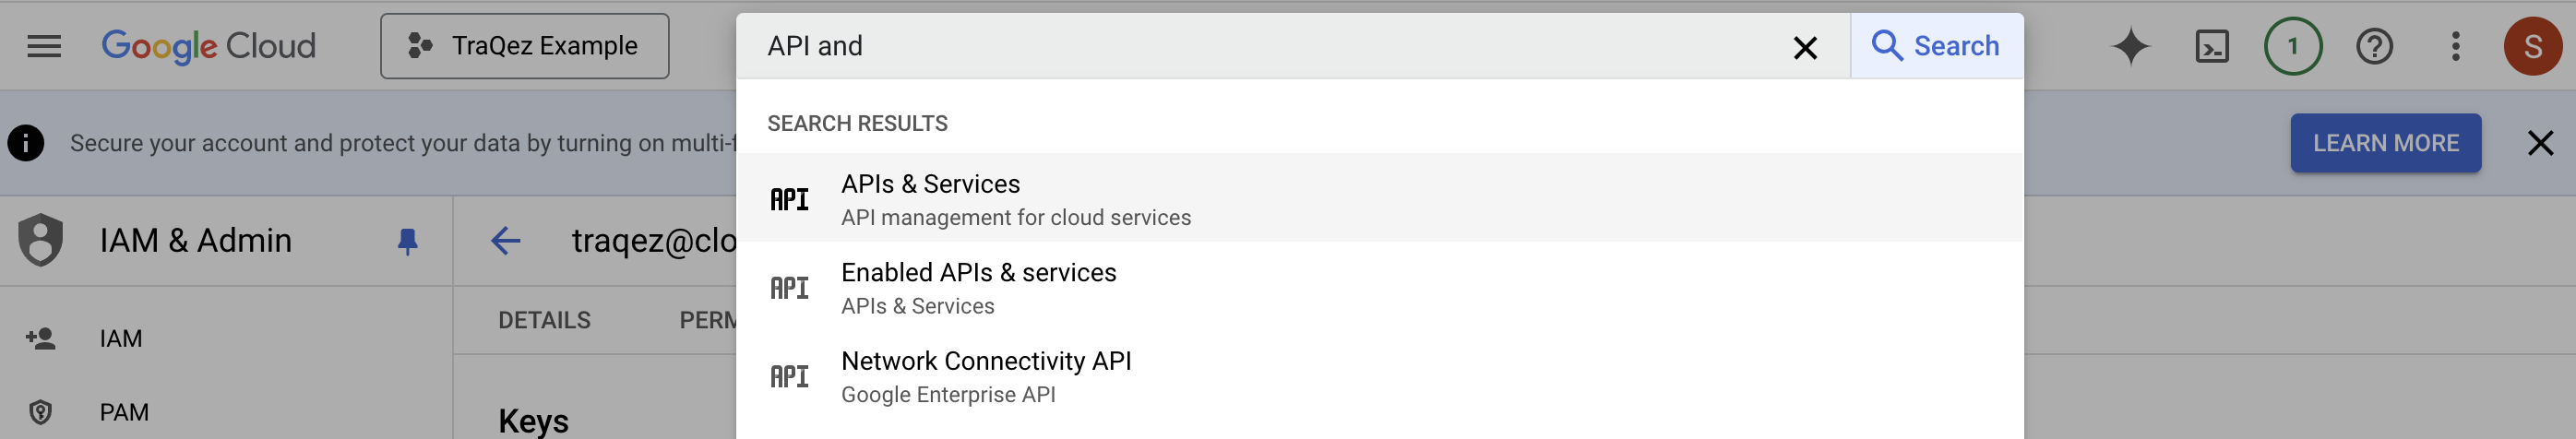Select APIs & Services search result

(930, 198)
